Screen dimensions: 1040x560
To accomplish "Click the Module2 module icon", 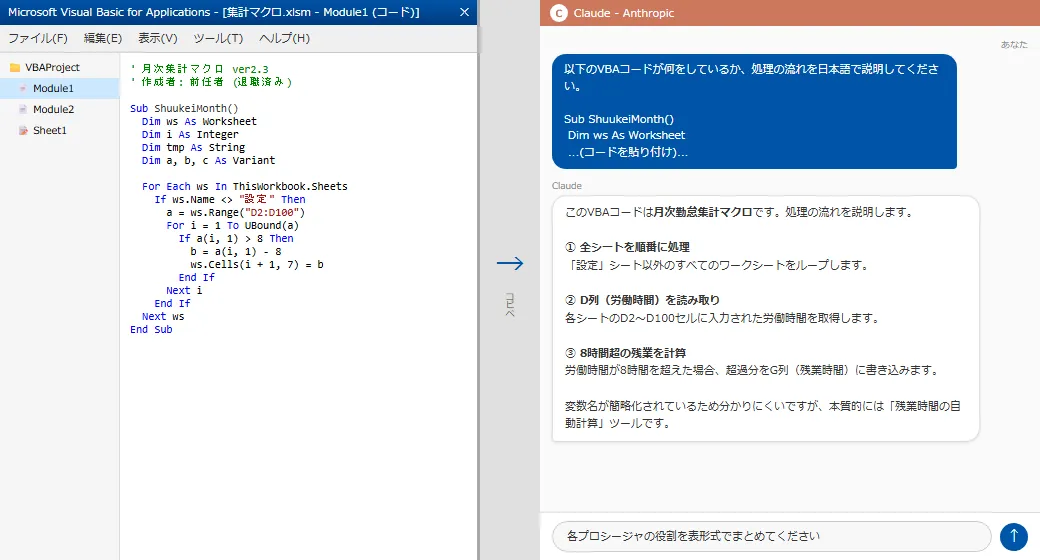I will pyautogui.click(x=23, y=109).
